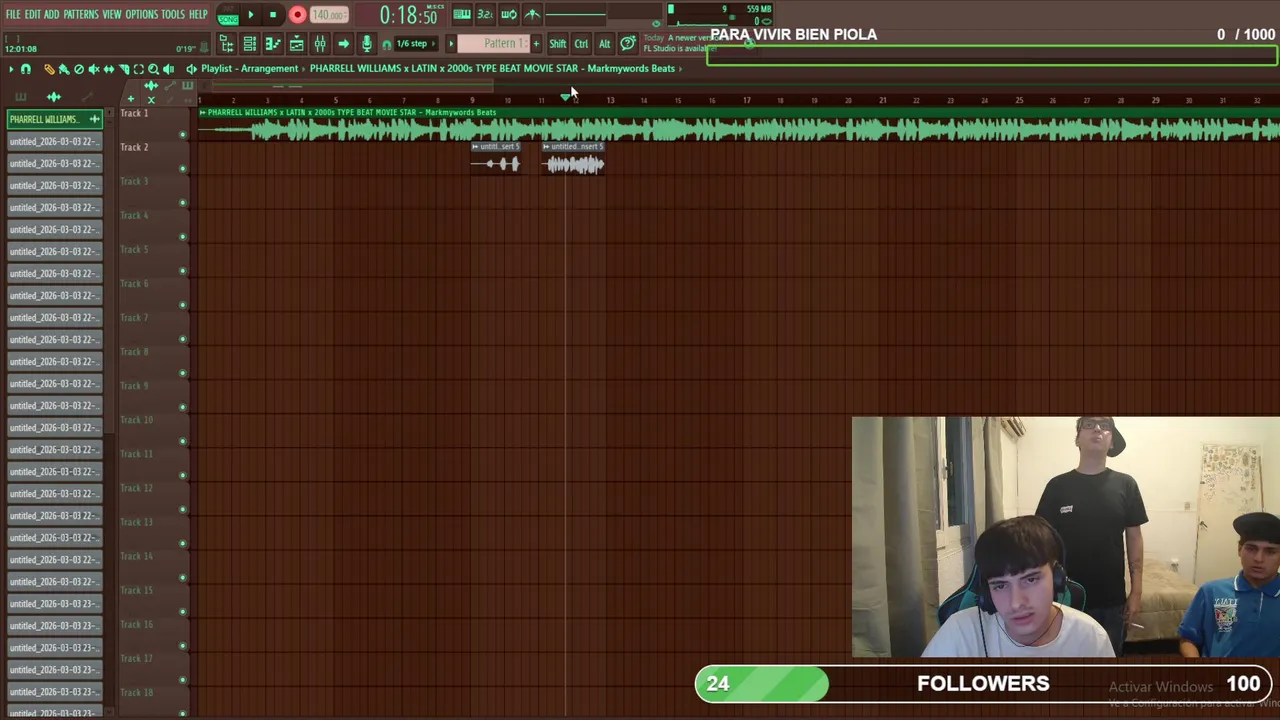1280x720 pixels.
Task: Mute Track 12 with its green dot
Action: (182, 508)
